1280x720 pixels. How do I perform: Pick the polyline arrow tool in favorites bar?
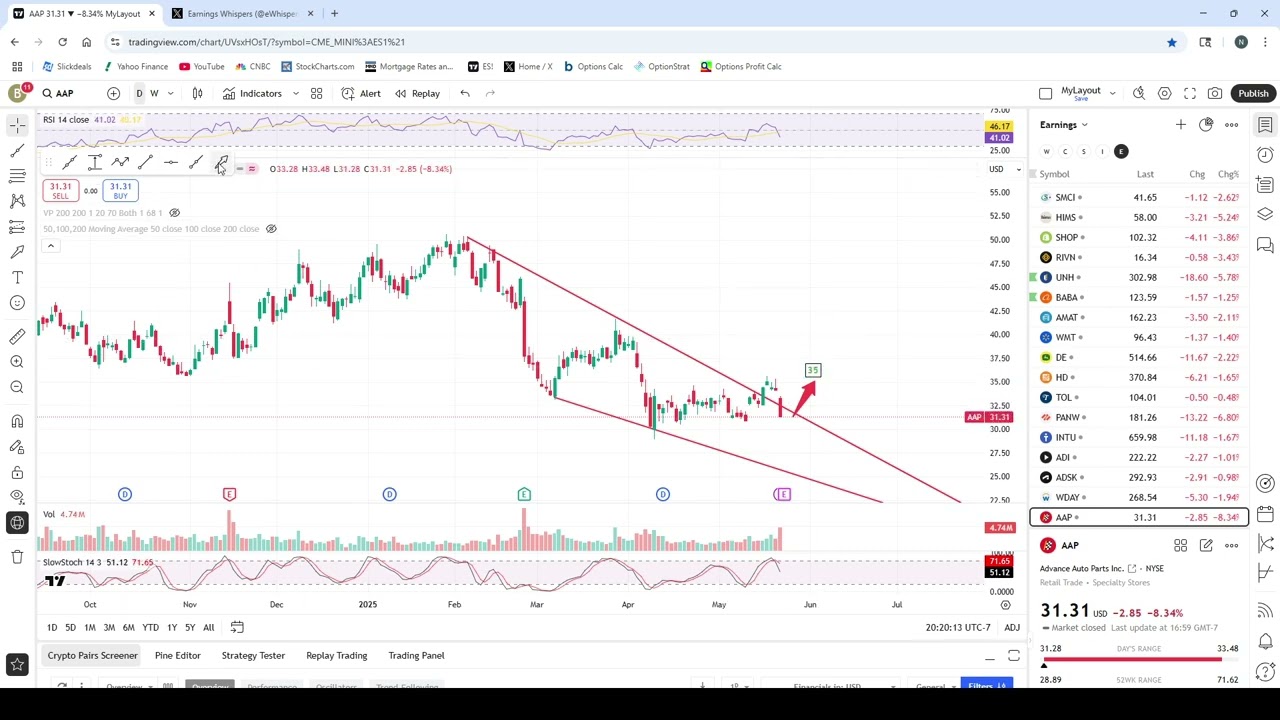[x=120, y=163]
